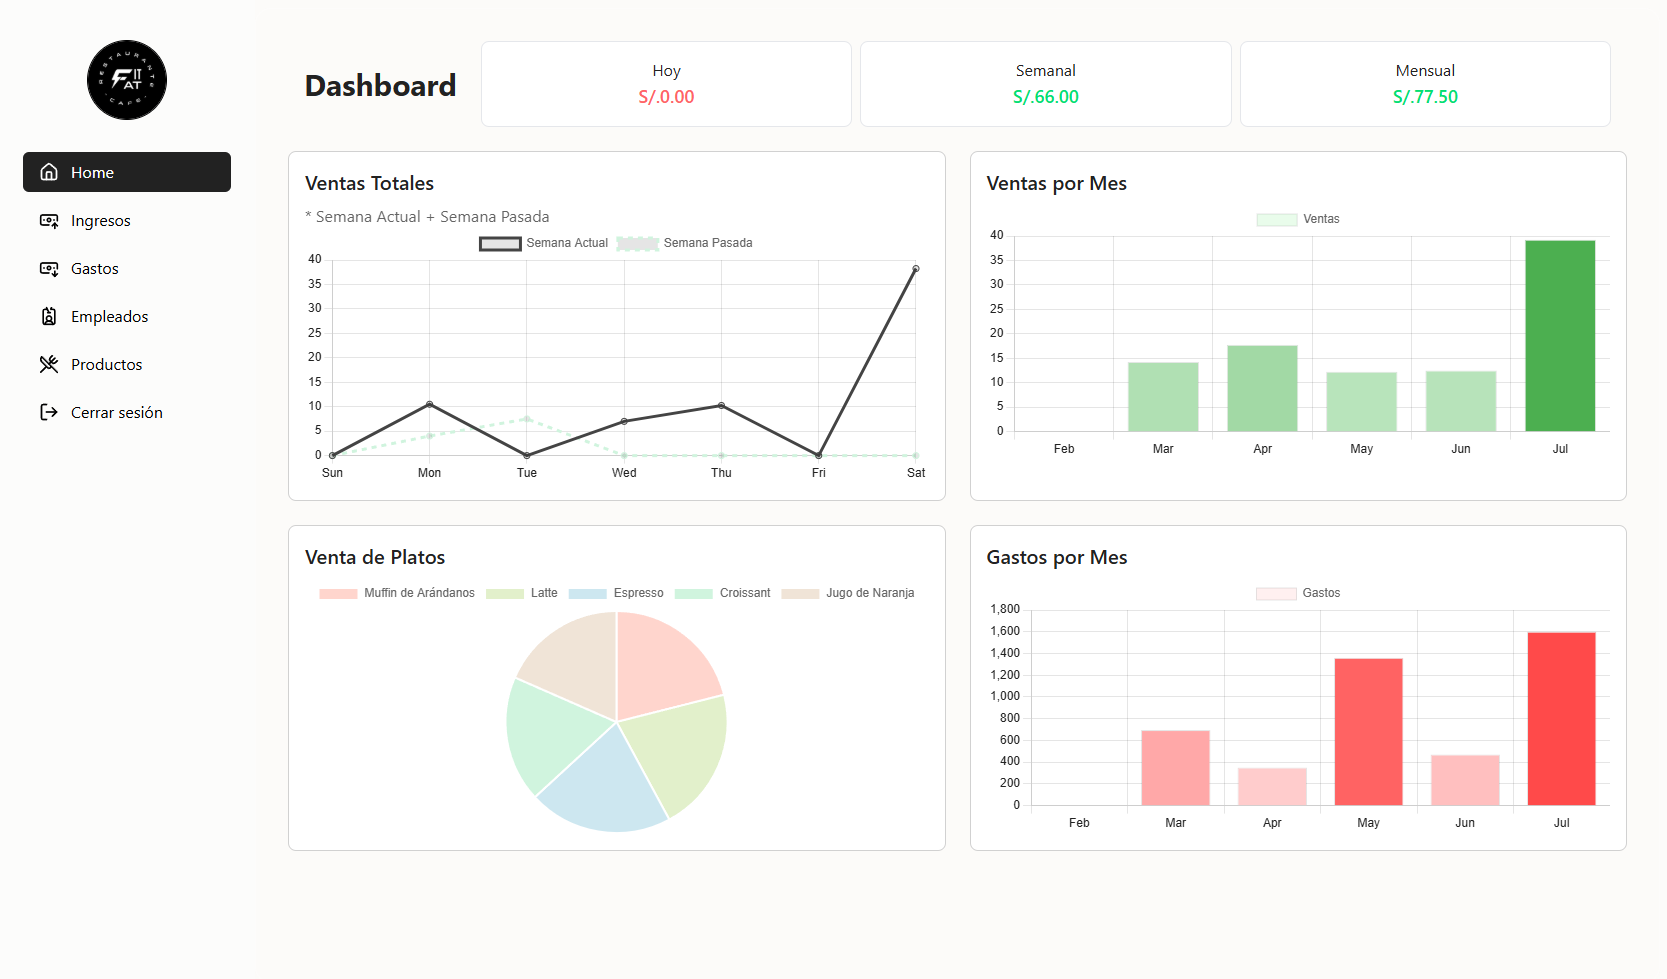Click the Productos utensils icon
This screenshot has height=979, width=1667.
tap(49, 364)
